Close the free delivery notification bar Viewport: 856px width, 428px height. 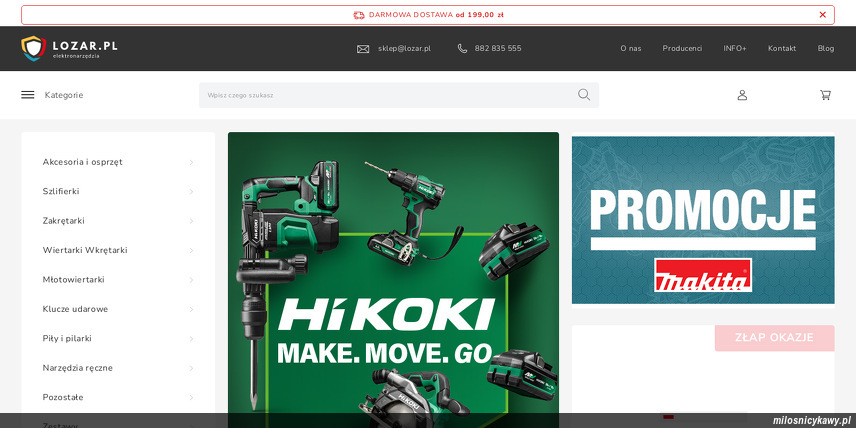tap(822, 15)
